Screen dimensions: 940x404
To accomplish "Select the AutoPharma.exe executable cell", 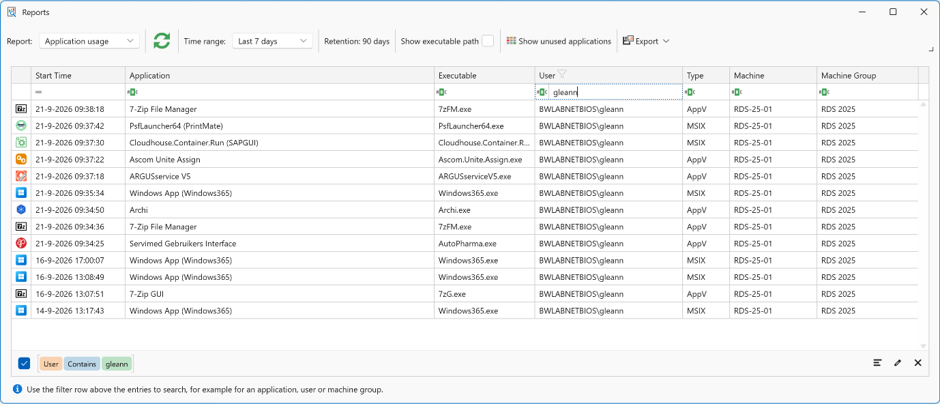I will (x=484, y=243).
